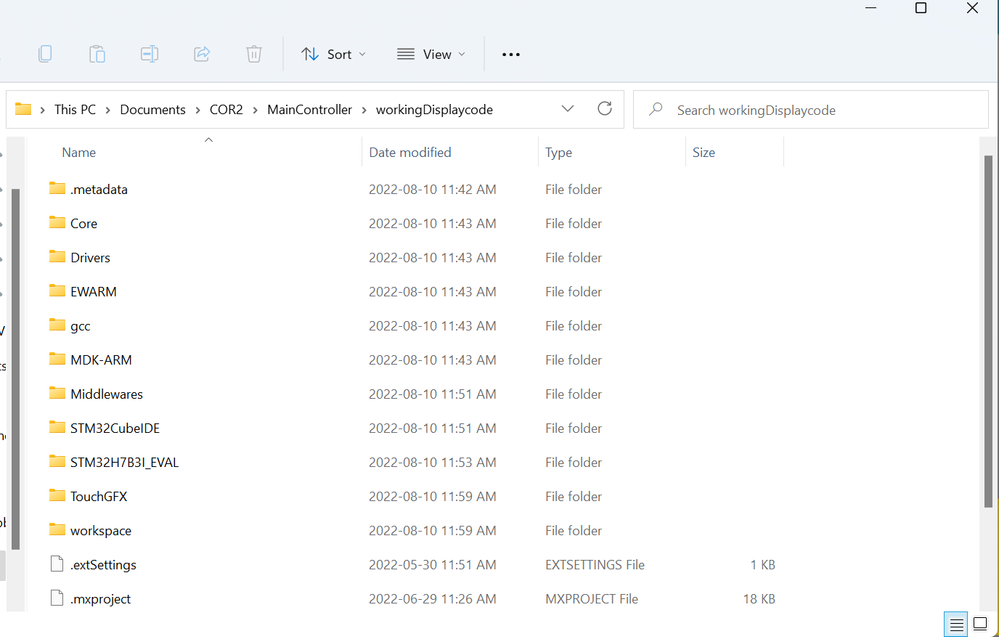Click the EWARM folder name

pos(93,292)
